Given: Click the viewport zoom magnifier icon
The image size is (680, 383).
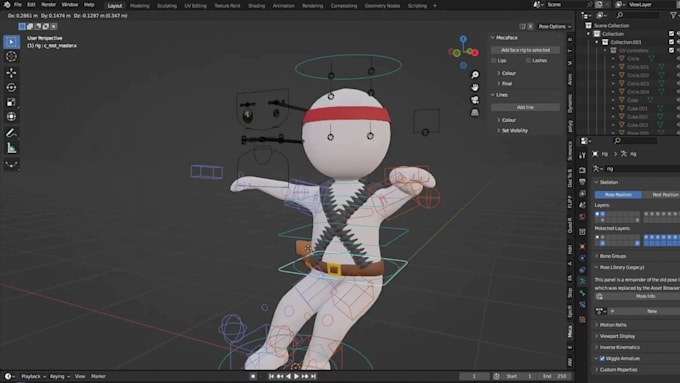Looking at the screenshot, I should [475, 75].
